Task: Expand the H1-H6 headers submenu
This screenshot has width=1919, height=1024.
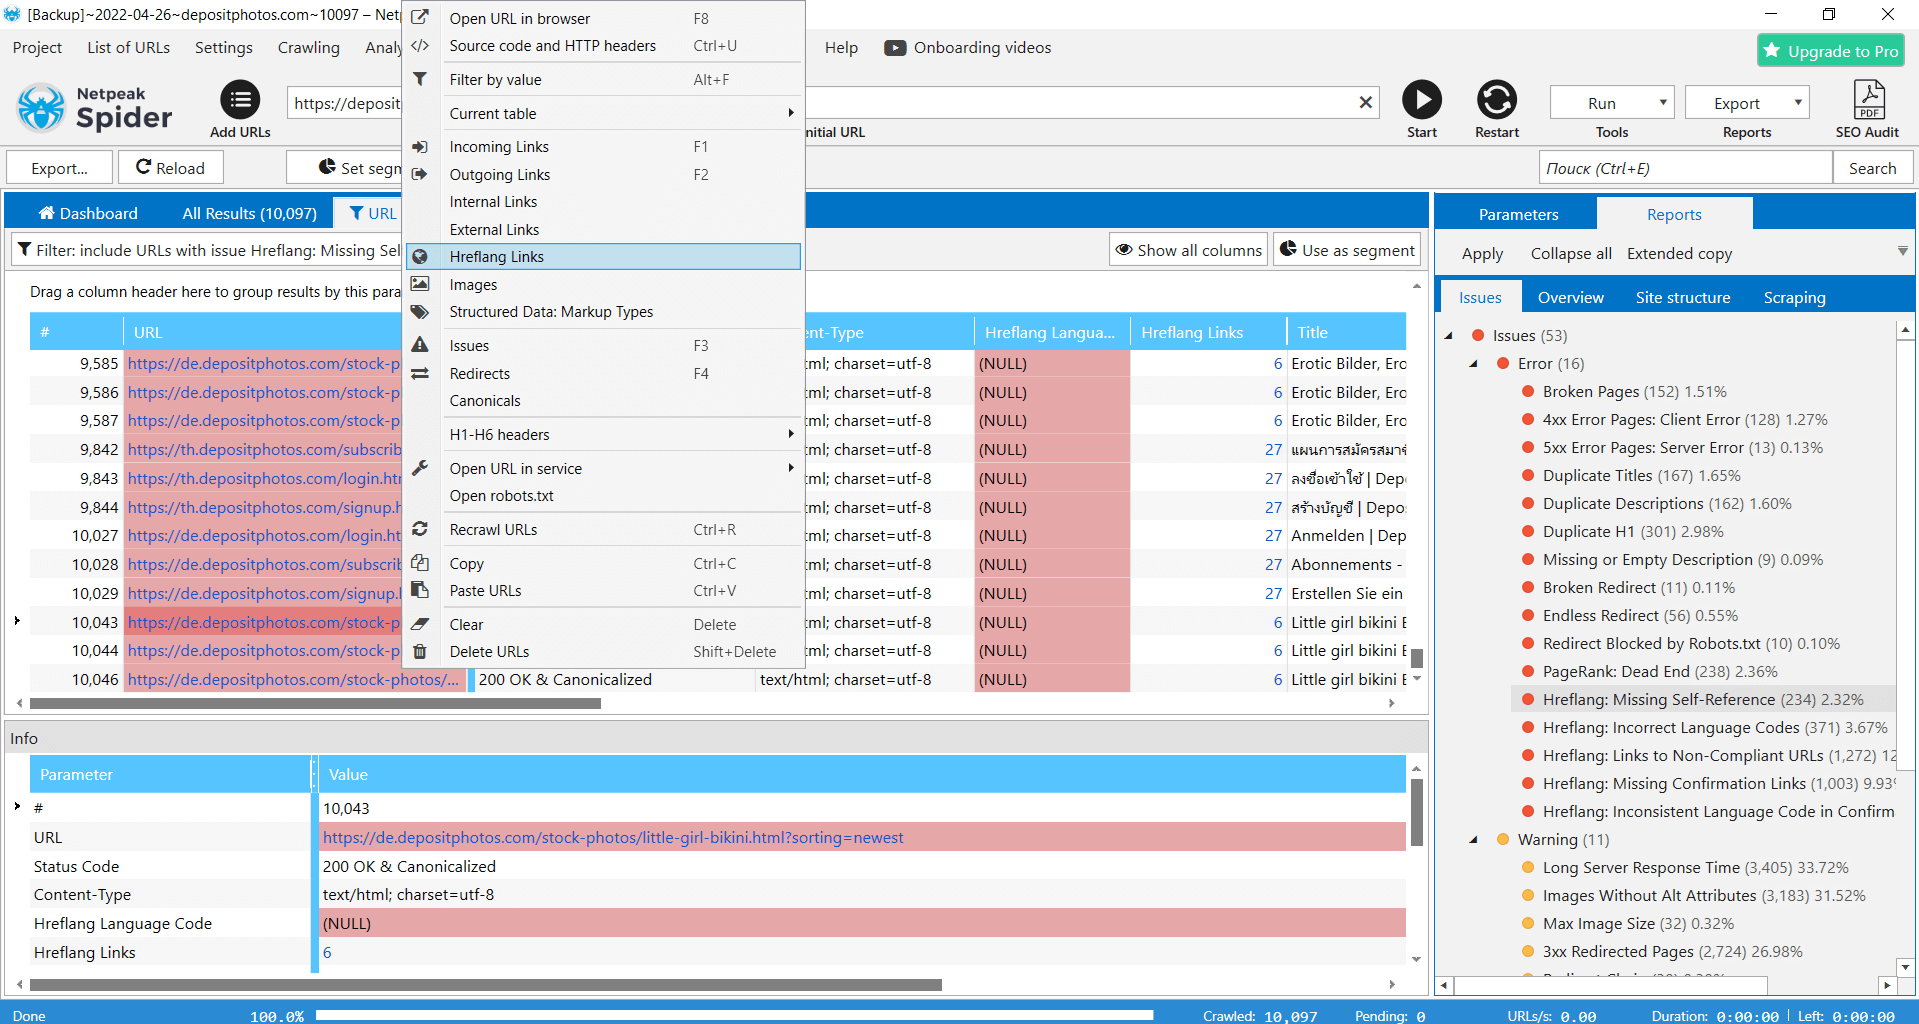Action: [603, 435]
